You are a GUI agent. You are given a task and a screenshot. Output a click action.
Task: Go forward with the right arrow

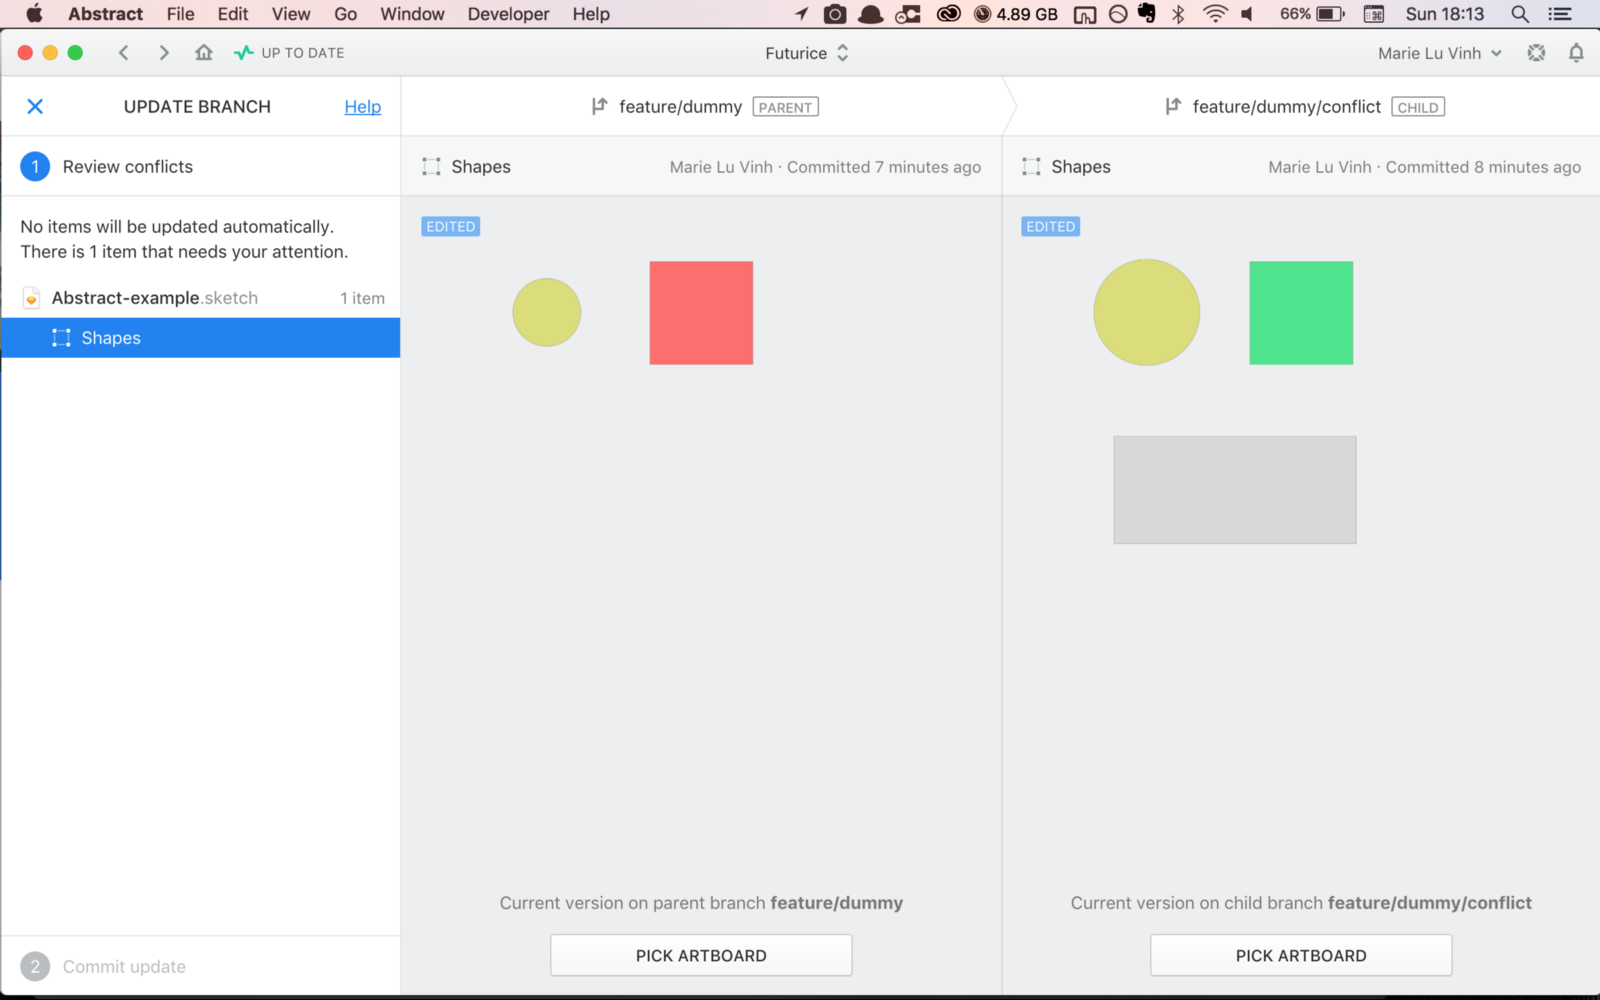[164, 53]
